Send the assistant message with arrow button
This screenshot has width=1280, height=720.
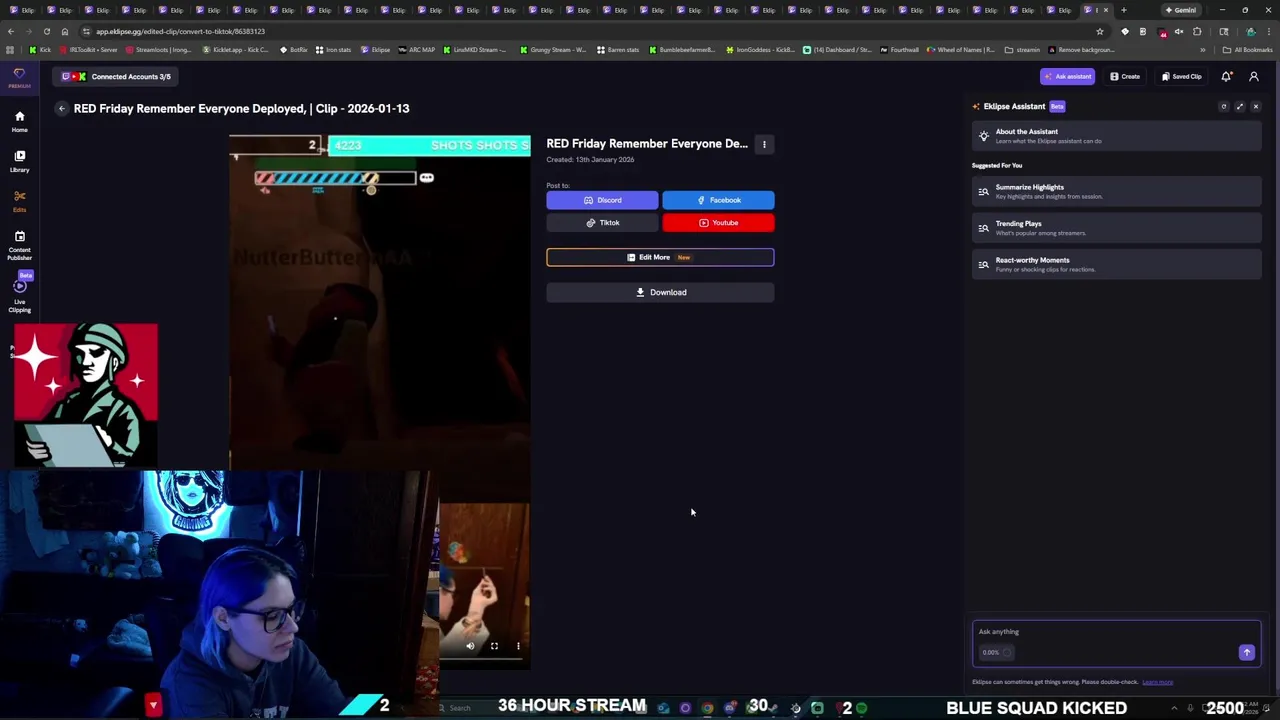[1246, 652]
